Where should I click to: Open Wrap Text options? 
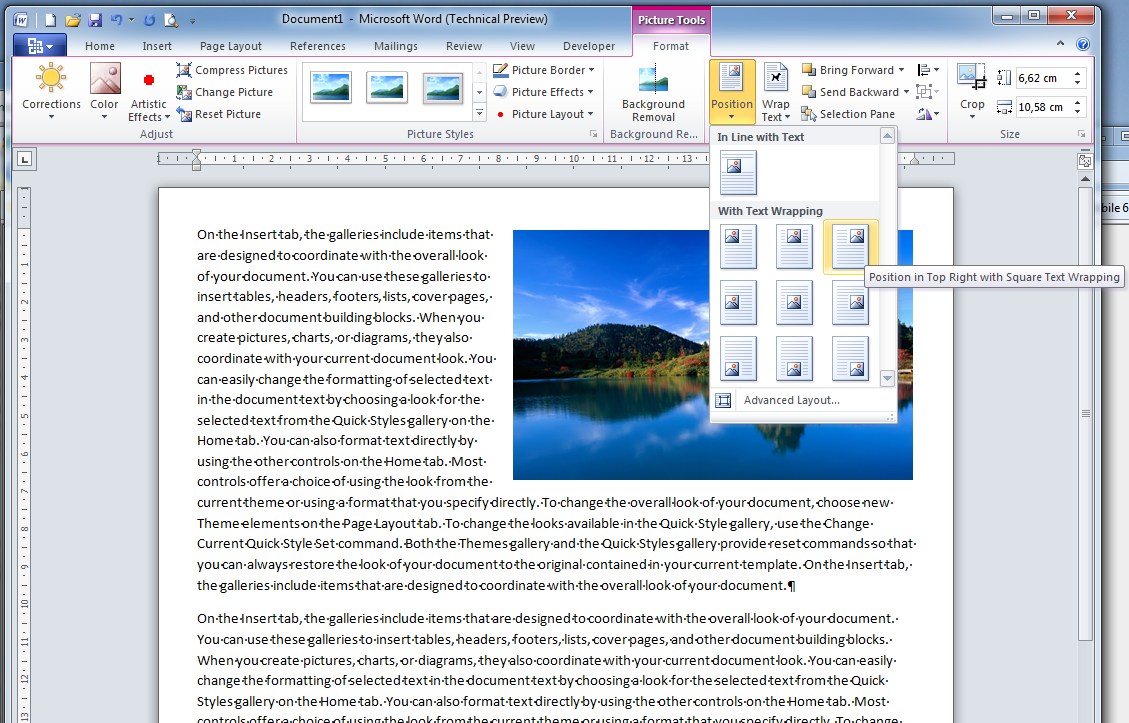coord(775,92)
